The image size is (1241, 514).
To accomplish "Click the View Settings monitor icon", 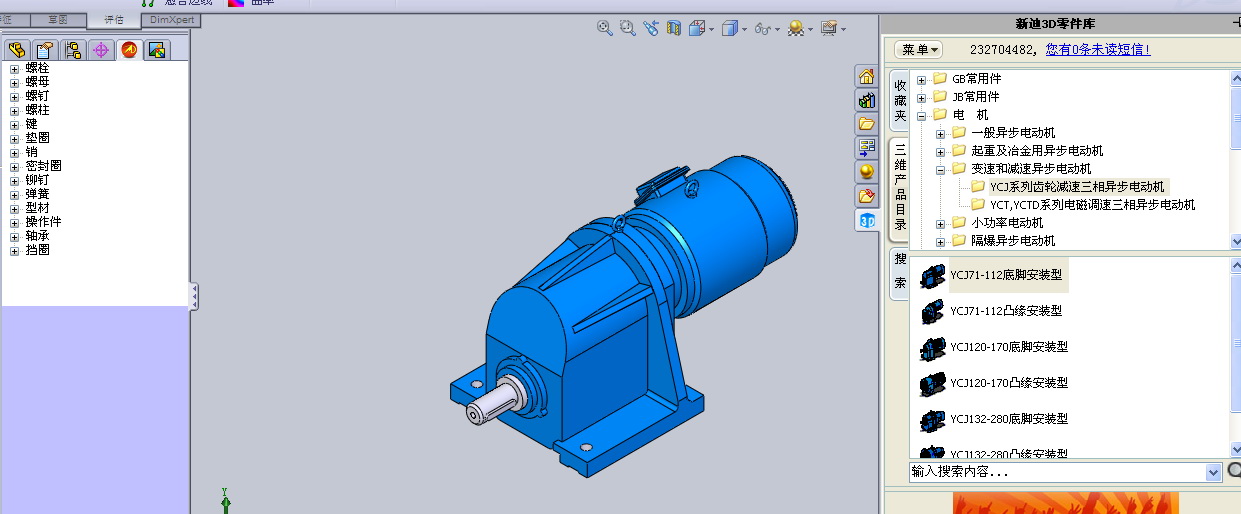I will click(828, 28).
